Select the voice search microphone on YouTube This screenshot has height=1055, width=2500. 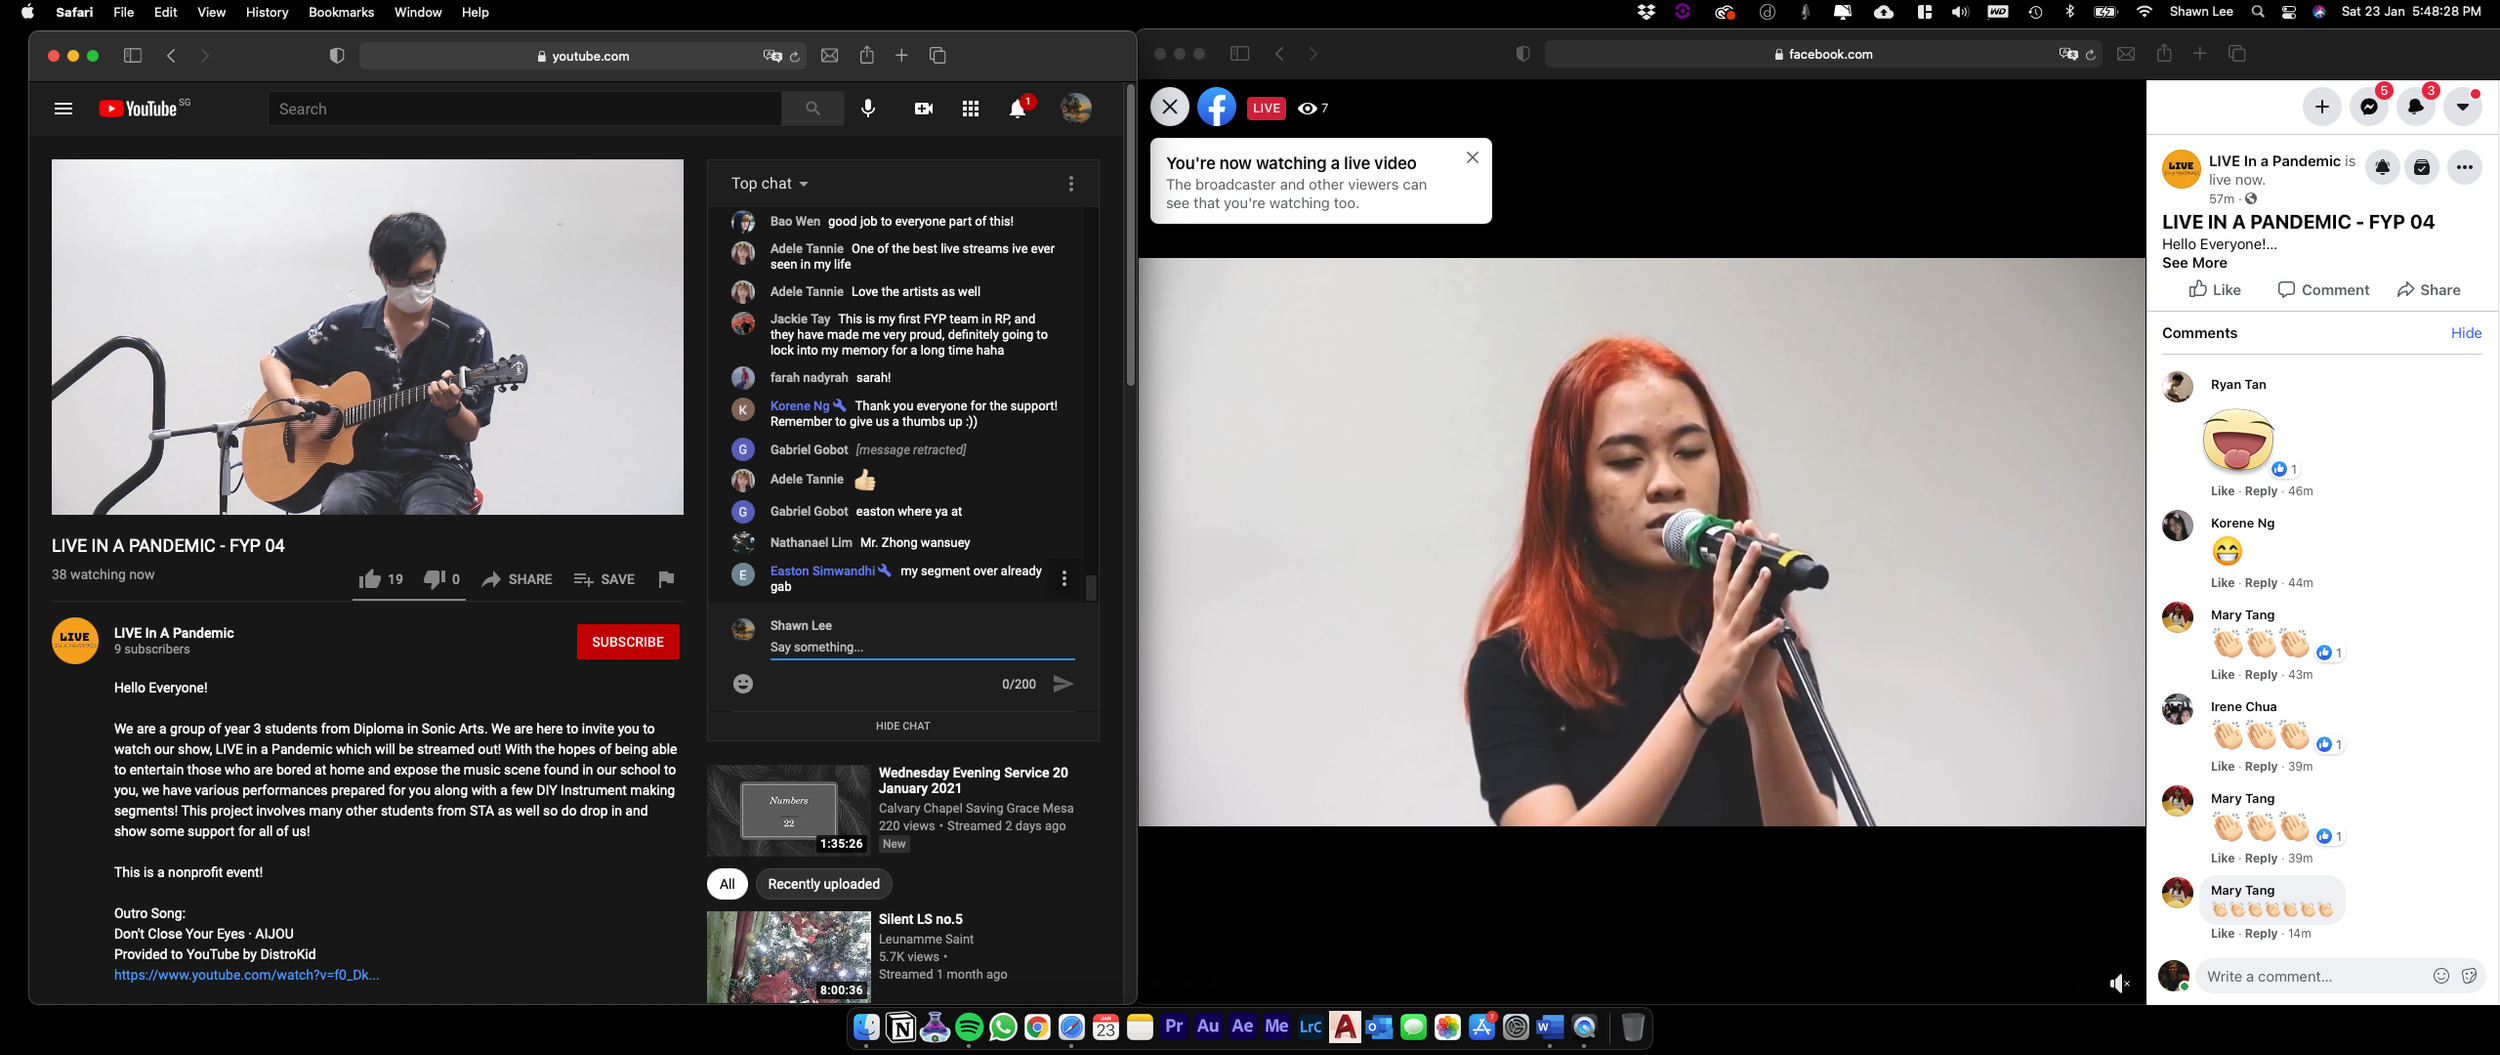(866, 108)
